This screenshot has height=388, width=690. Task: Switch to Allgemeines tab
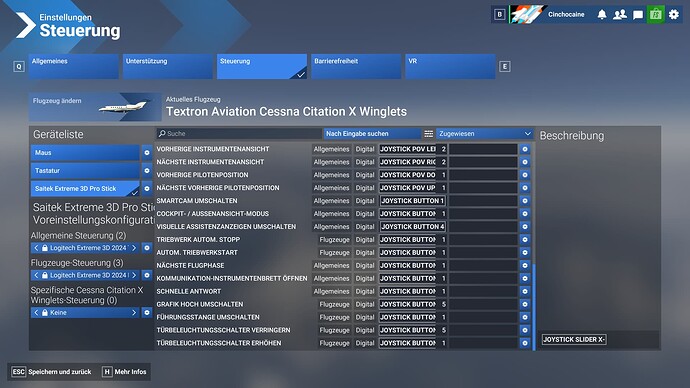tap(73, 66)
